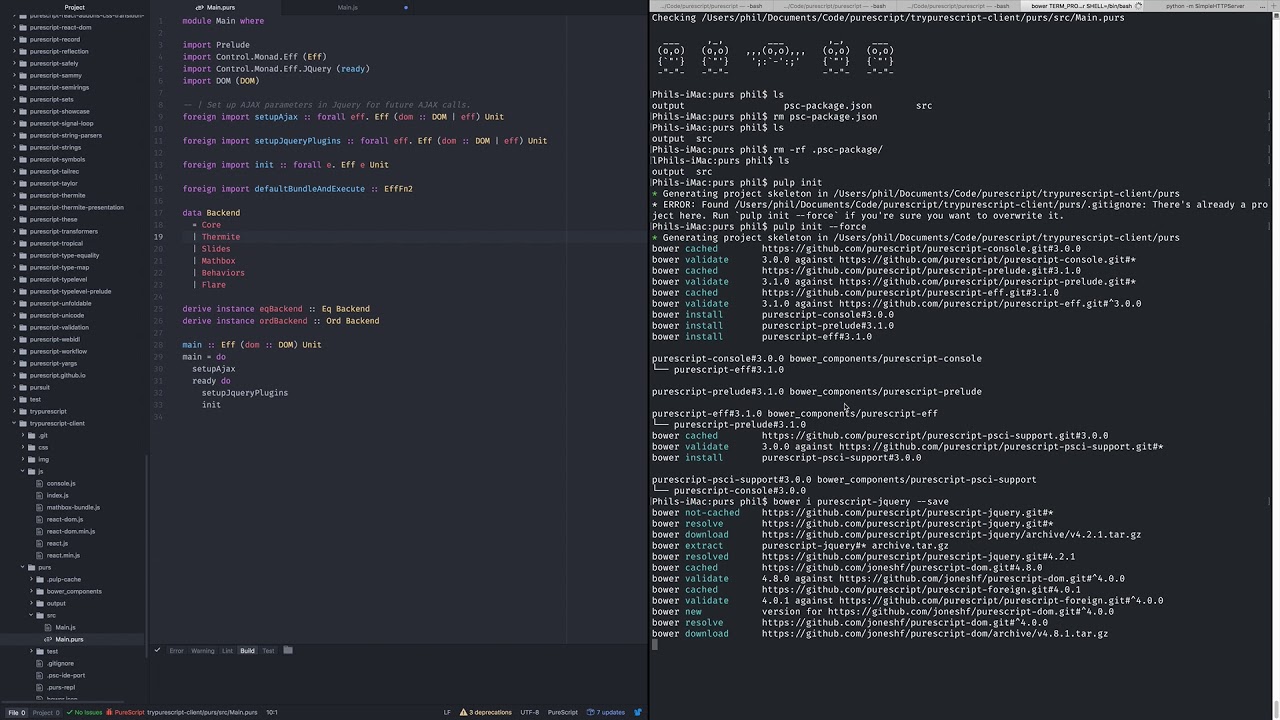Image resolution: width=1280 pixels, height=720 pixels.
Task: Collapse the src folder
Action: click(32, 615)
